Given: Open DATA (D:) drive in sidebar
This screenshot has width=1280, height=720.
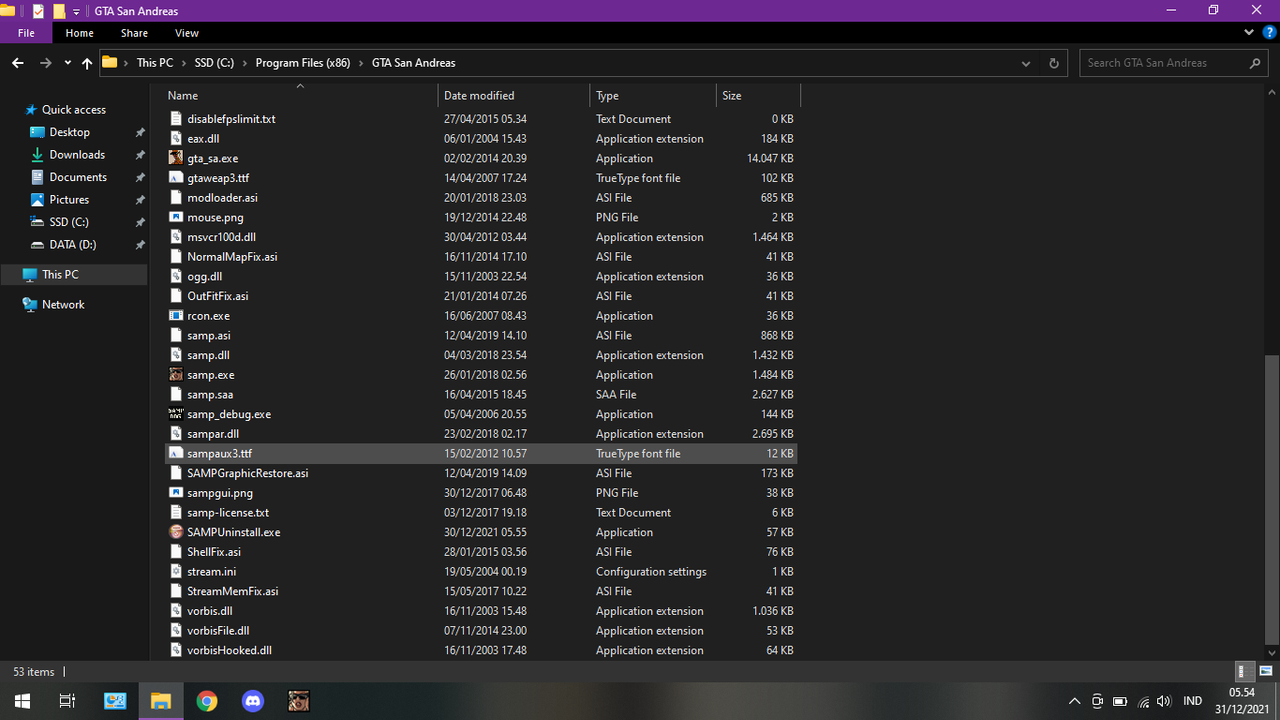Looking at the screenshot, I should (73, 245).
